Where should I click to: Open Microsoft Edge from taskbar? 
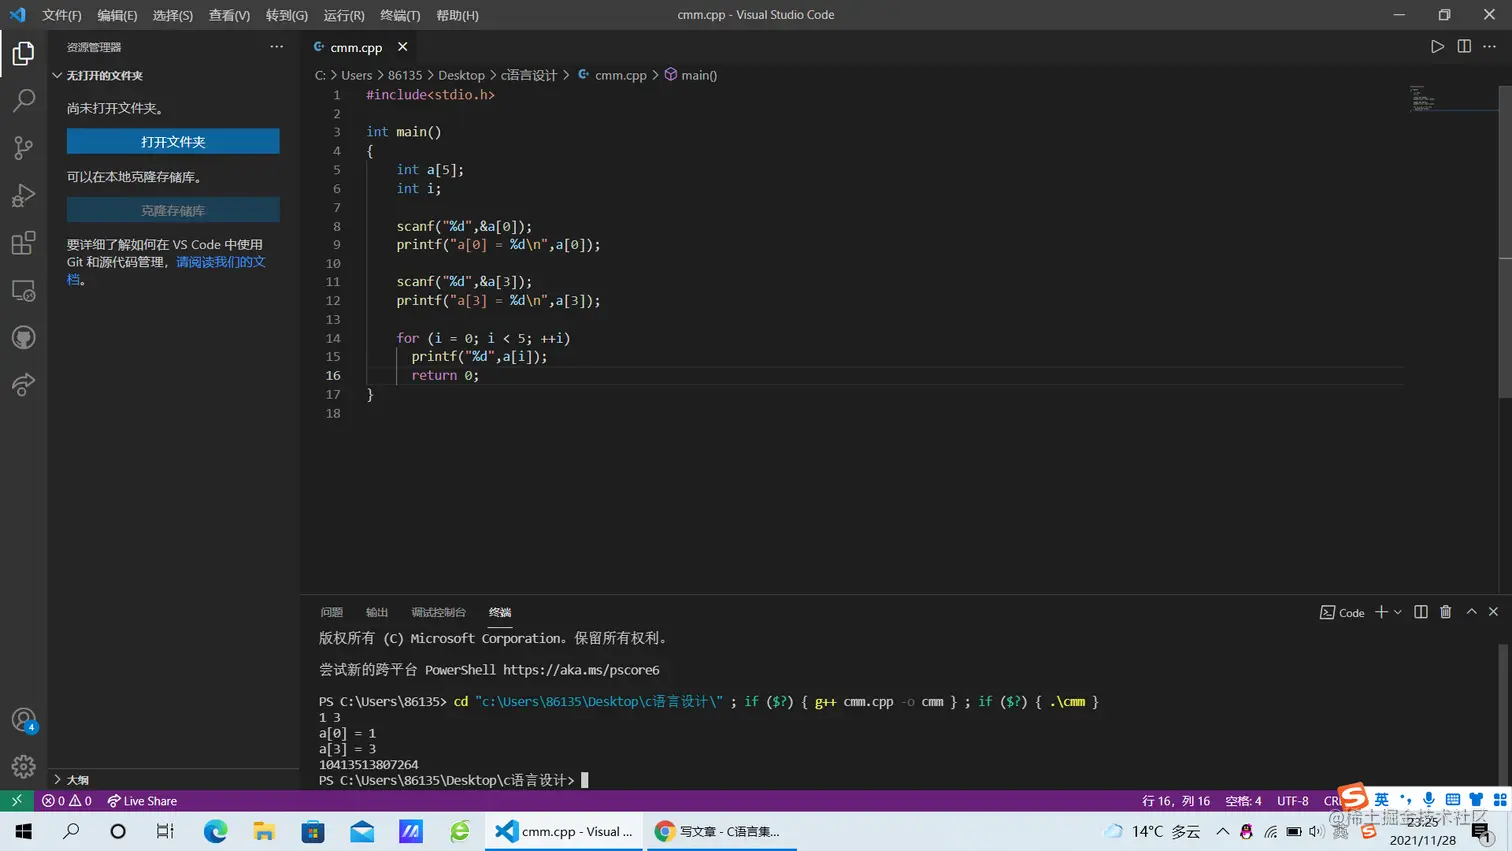pyautogui.click(x=215, y=831)
